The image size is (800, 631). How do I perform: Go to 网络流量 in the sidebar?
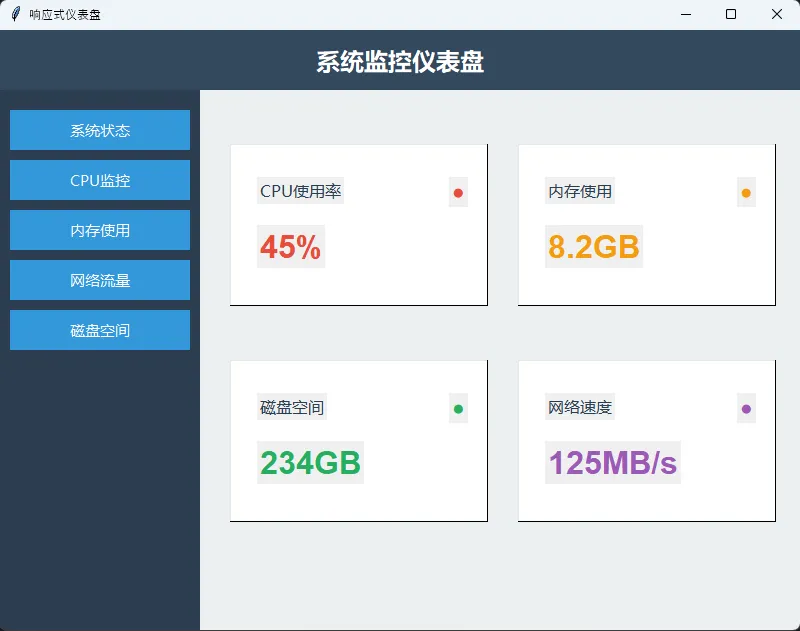tap(100, 280)
